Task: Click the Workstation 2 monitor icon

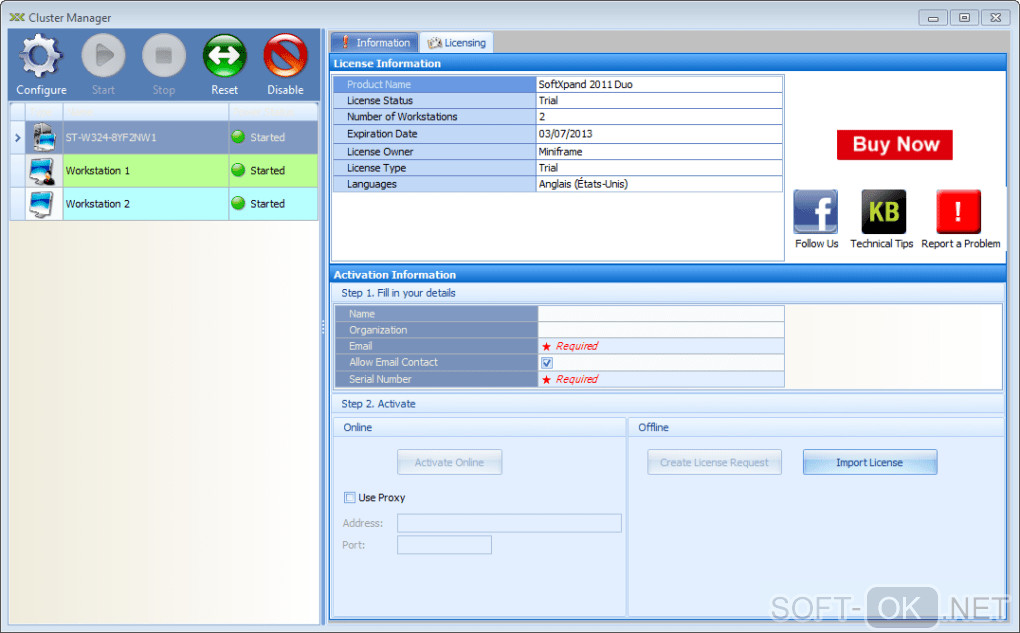Action: [x=41, y=204]
